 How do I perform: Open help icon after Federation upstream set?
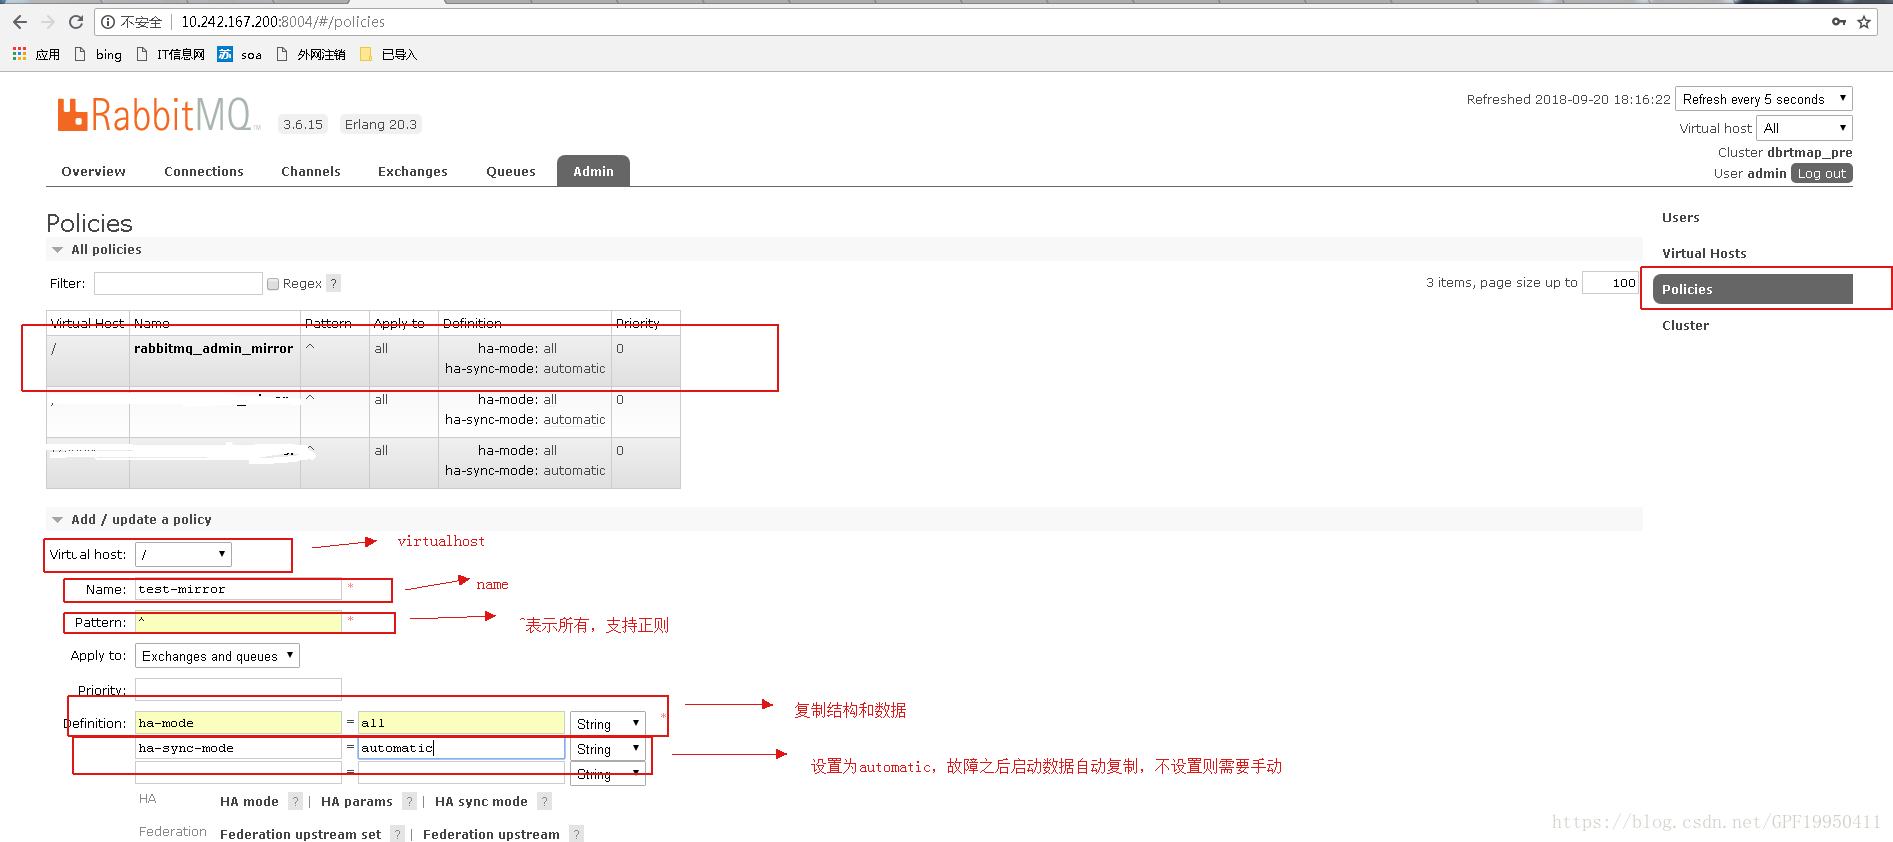coord(397,834)
